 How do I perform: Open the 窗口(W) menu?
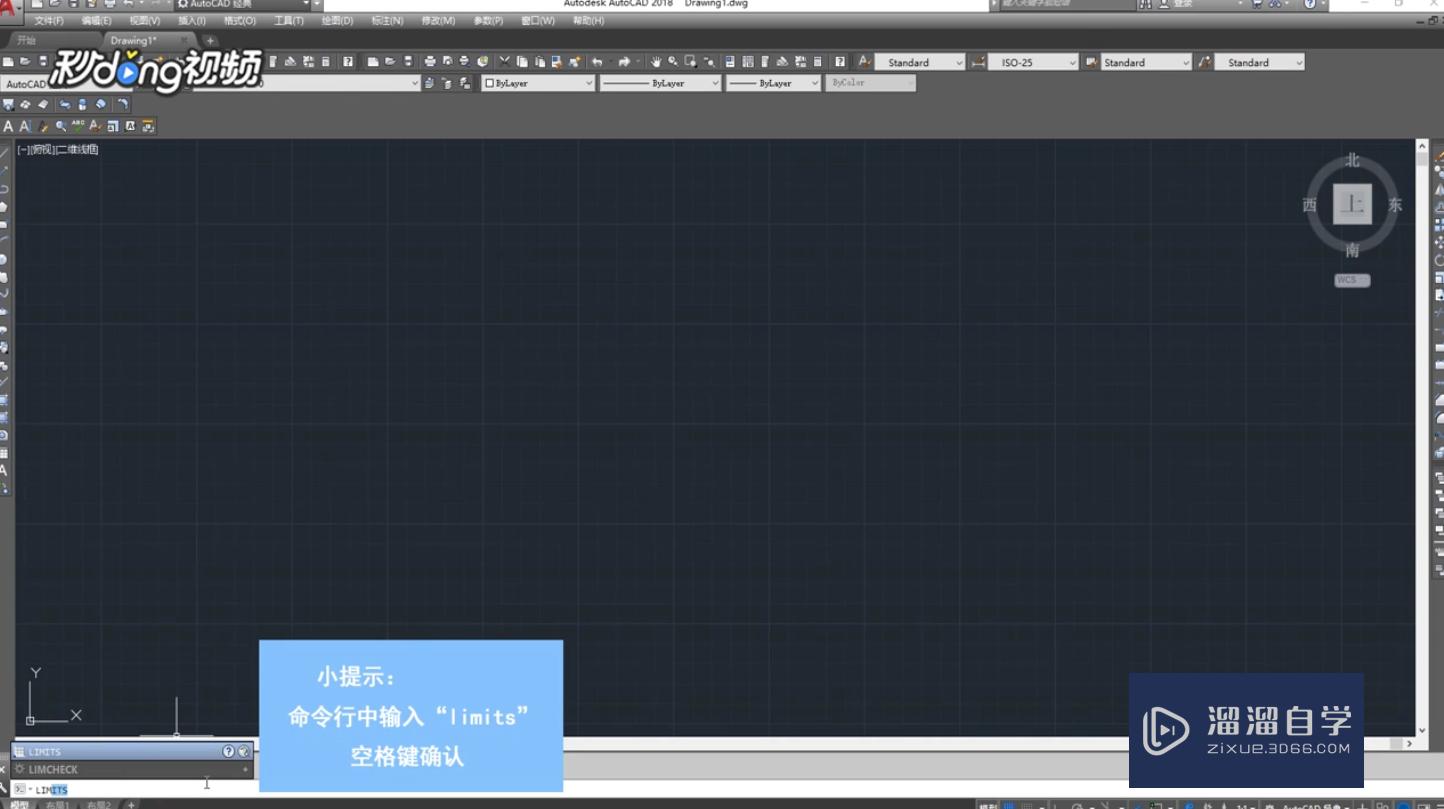[x=538, y=21]
